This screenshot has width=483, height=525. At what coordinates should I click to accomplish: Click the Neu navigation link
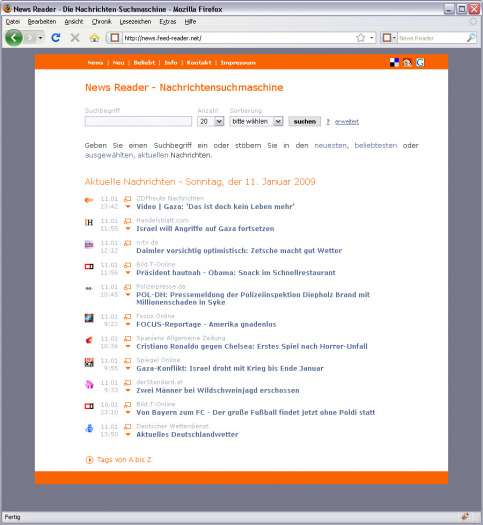[x=118, y=63]
